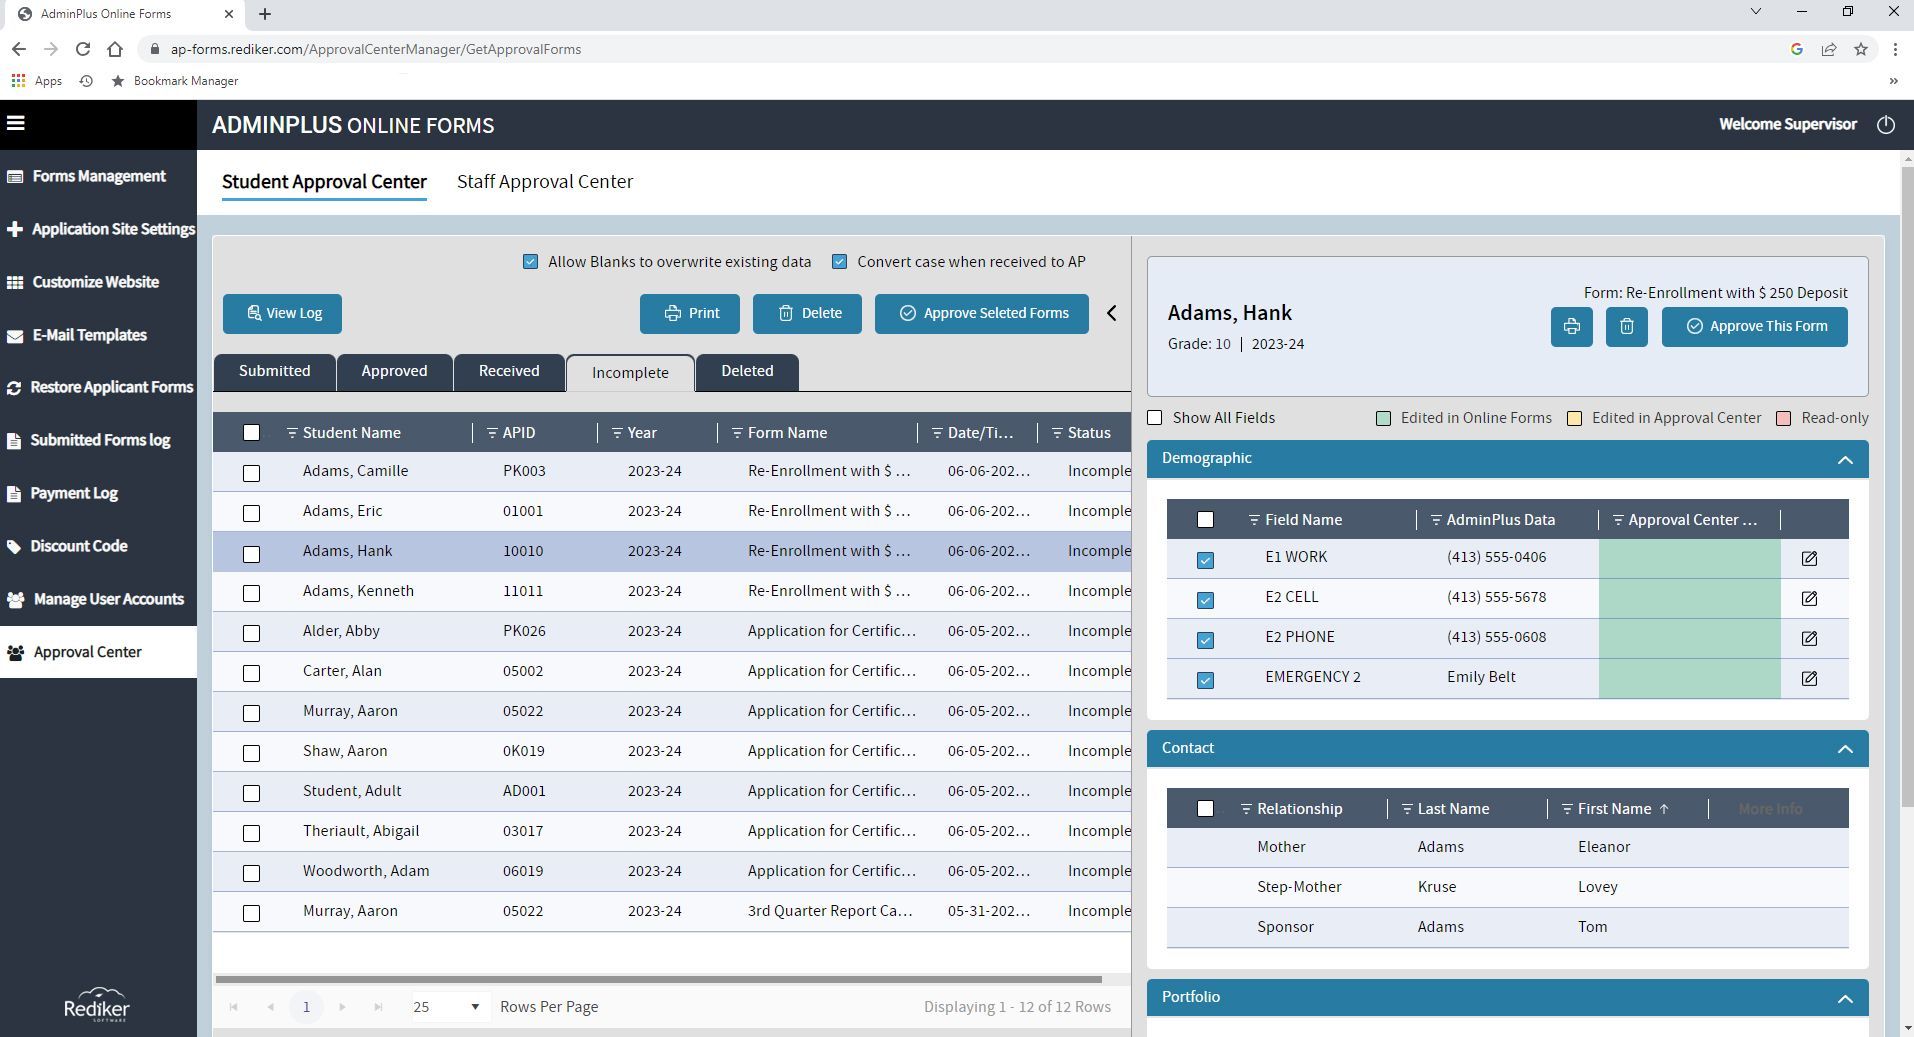The width and height of the screenshot is (1914, 1037).
Task: Collapse the form list panel arrow
Action: [x=1112, y=313]
